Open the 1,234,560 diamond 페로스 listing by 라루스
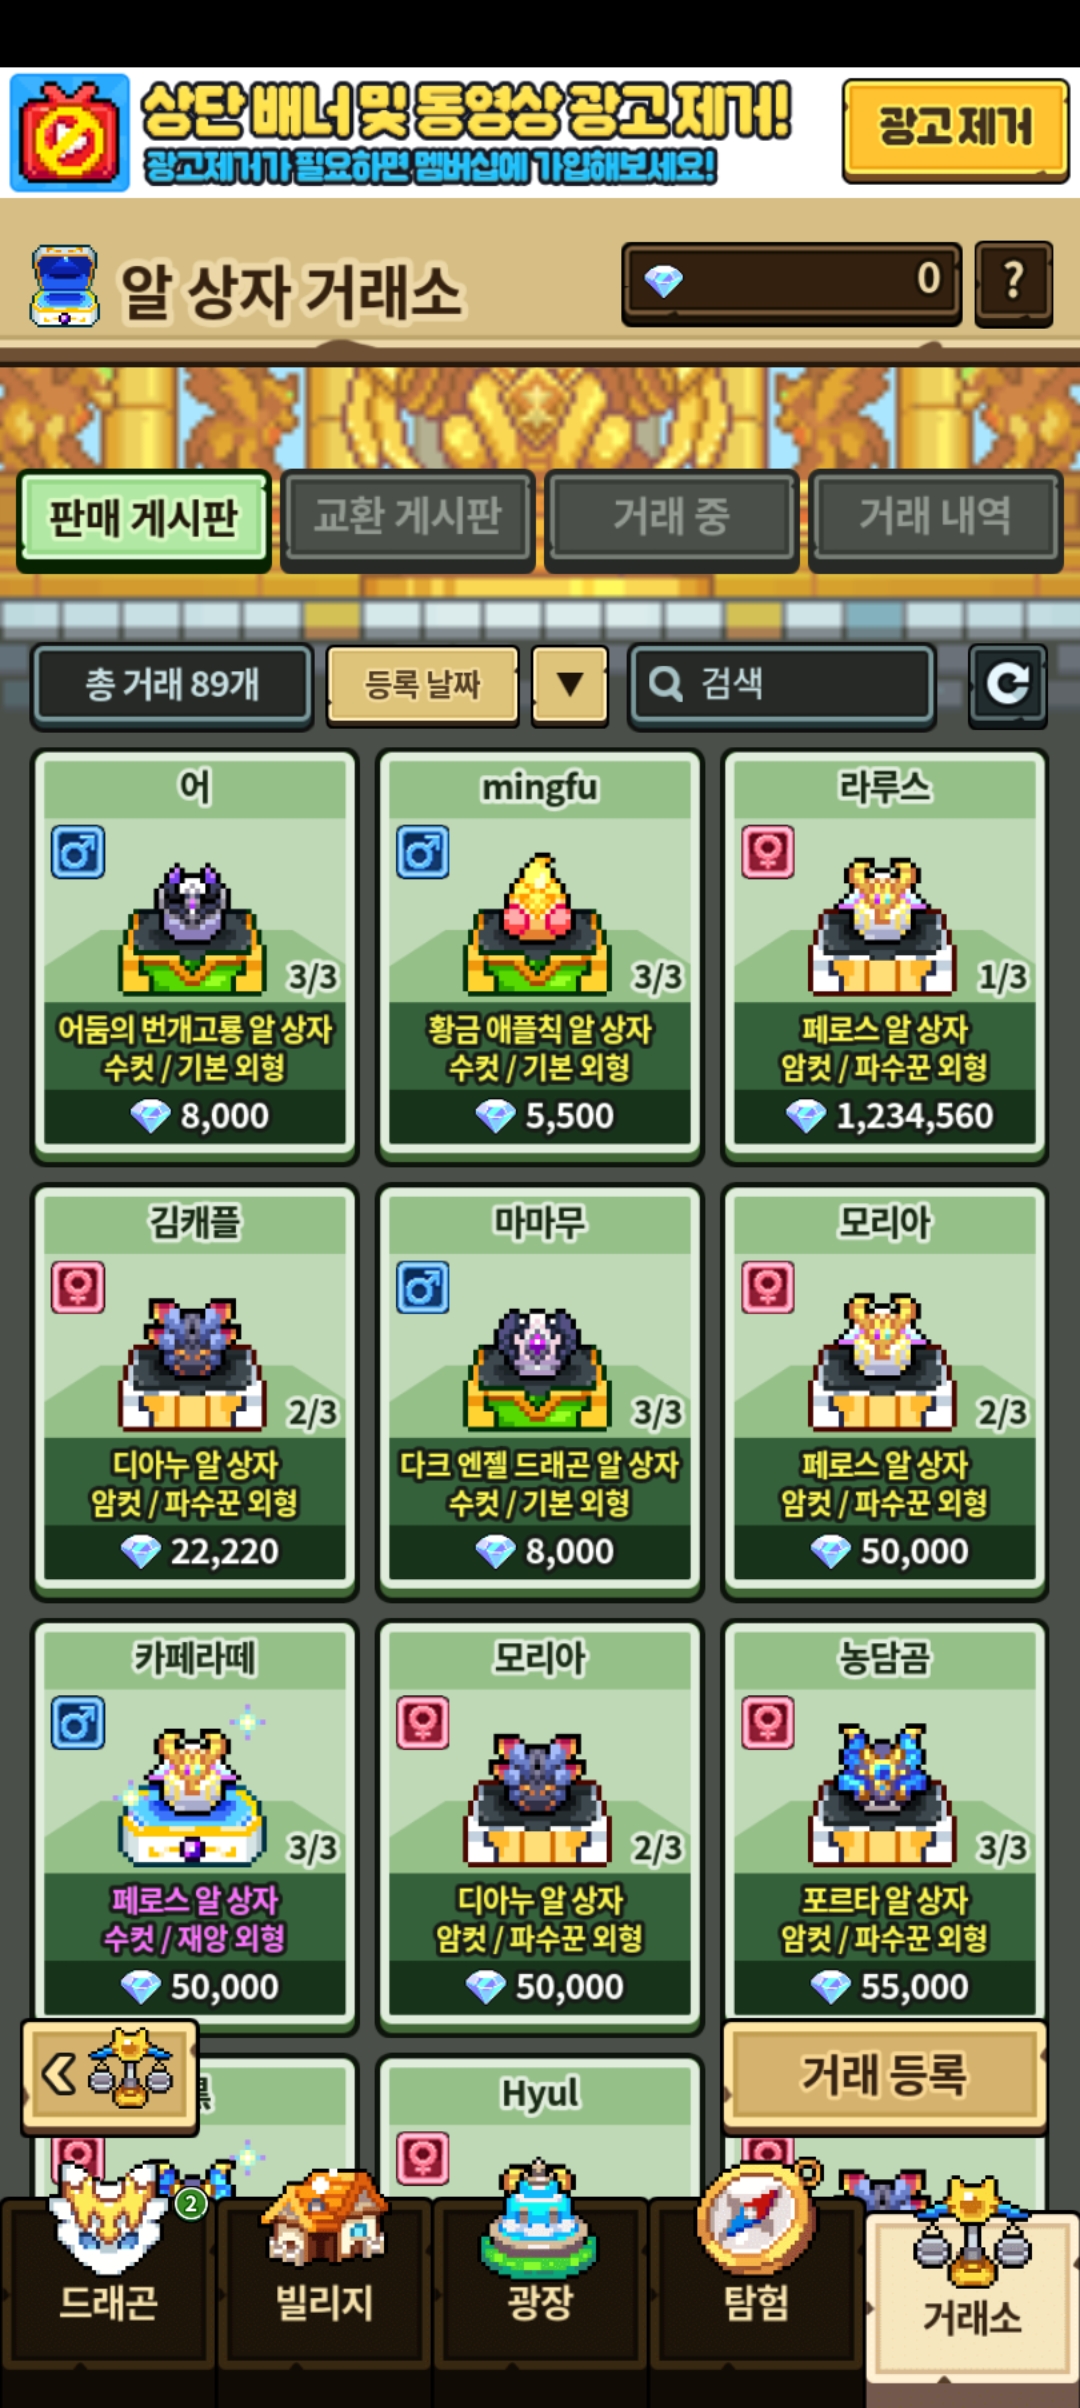Viewport: 1080px width, 2408px height. pos(885,956)
